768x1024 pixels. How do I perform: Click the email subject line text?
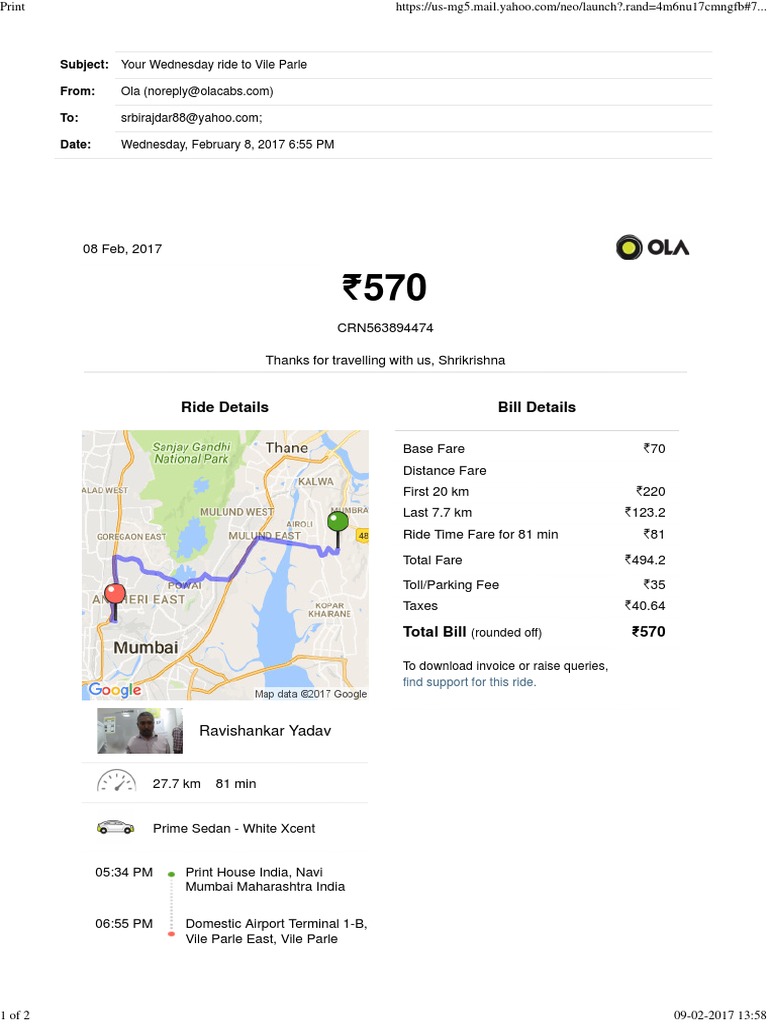pos(214,65)
